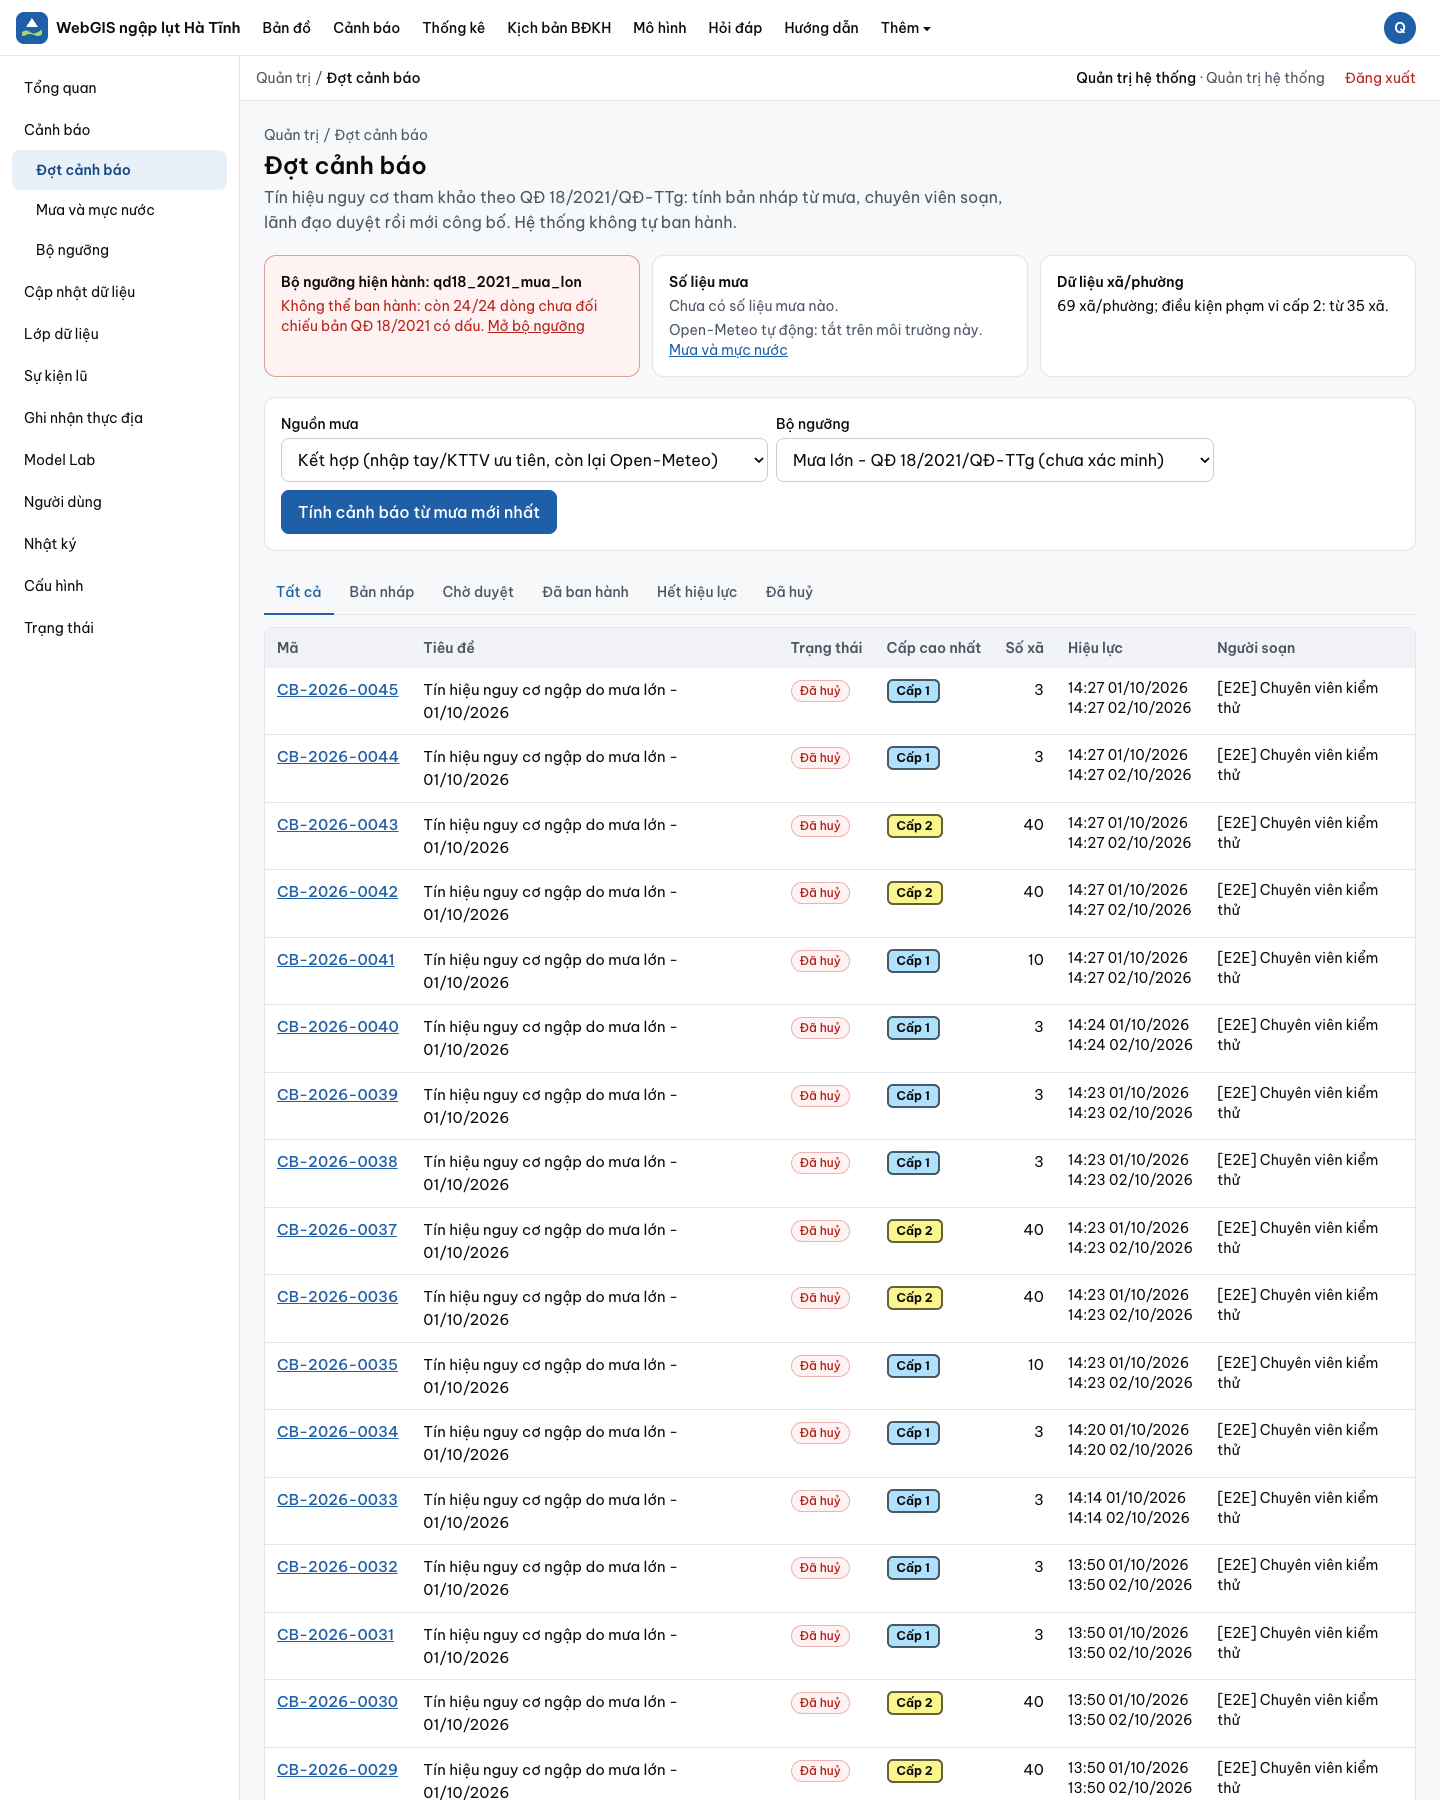This screenshot has width=1440, height=1800.
Task: Click the Quản trị breadcrumb in top bar
Action: click(283, 78)
